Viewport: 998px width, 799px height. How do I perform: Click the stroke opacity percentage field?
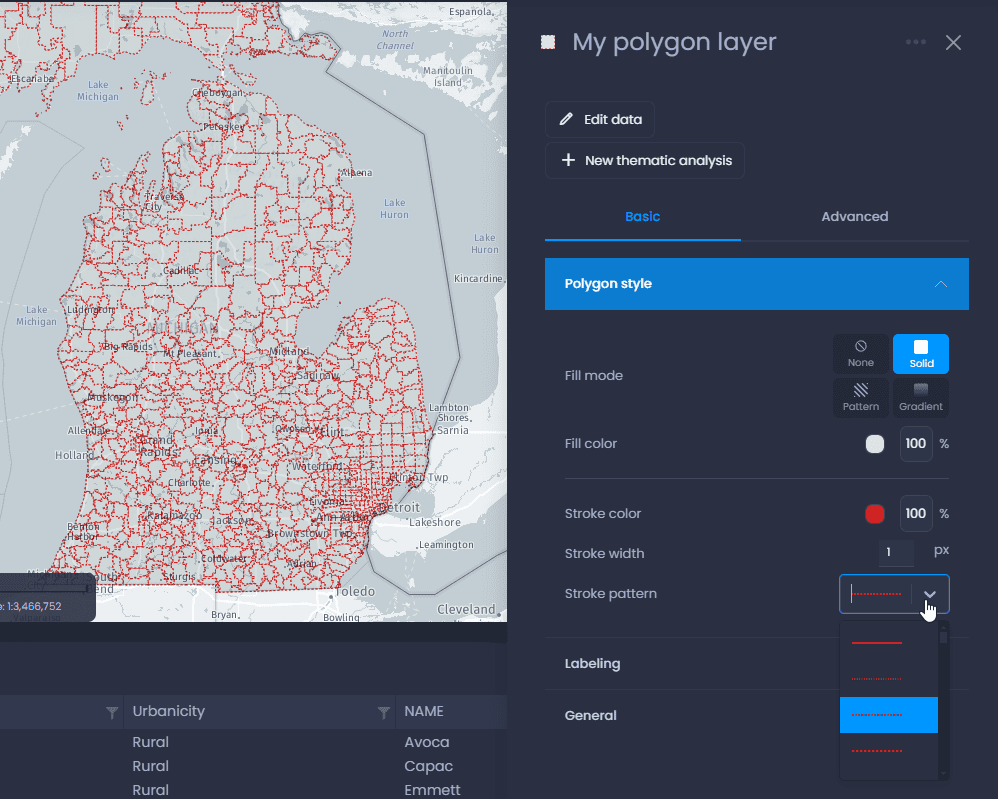tap(916, 514)
